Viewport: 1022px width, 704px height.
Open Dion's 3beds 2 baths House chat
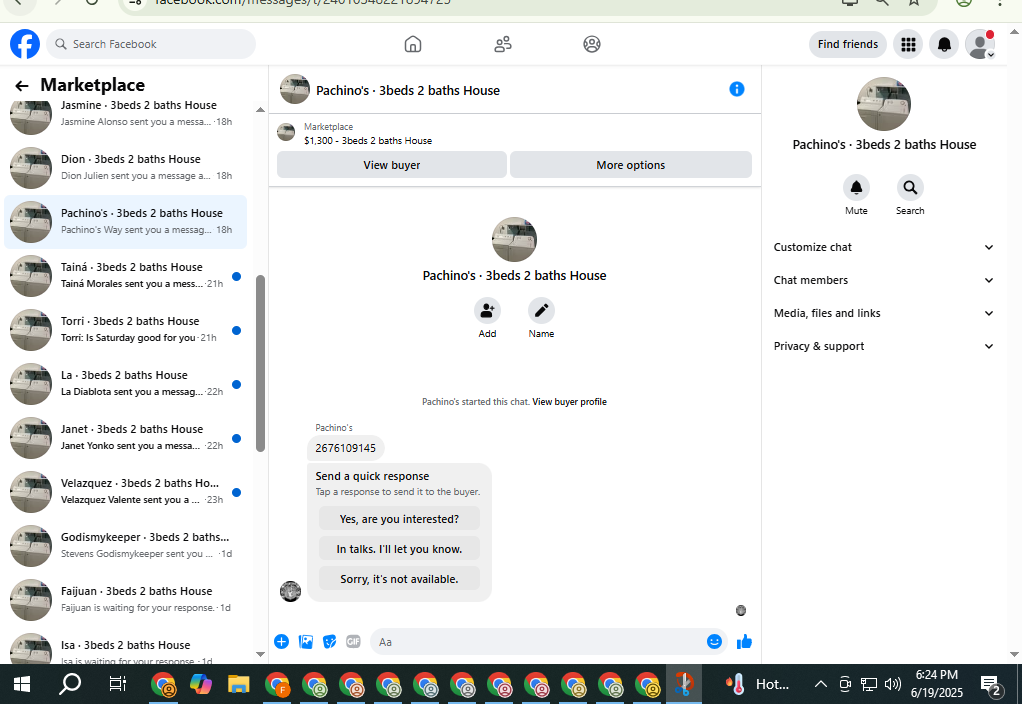click(126, 168)
